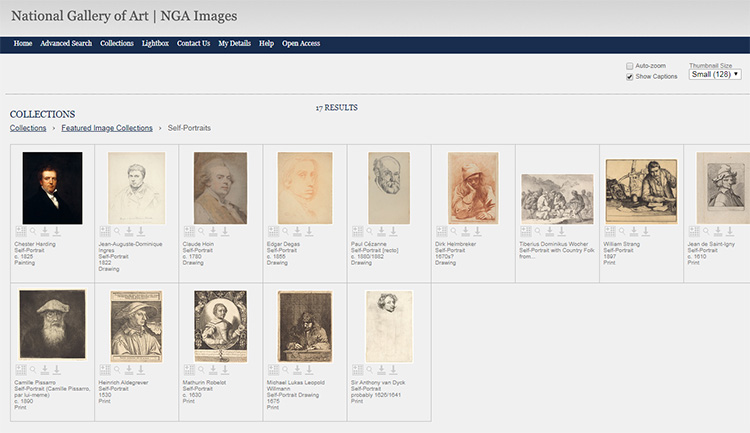Screen dimensions: 750x433
Task: Click magnifier icon under Claude Hoin
Action: coord(201,232)
